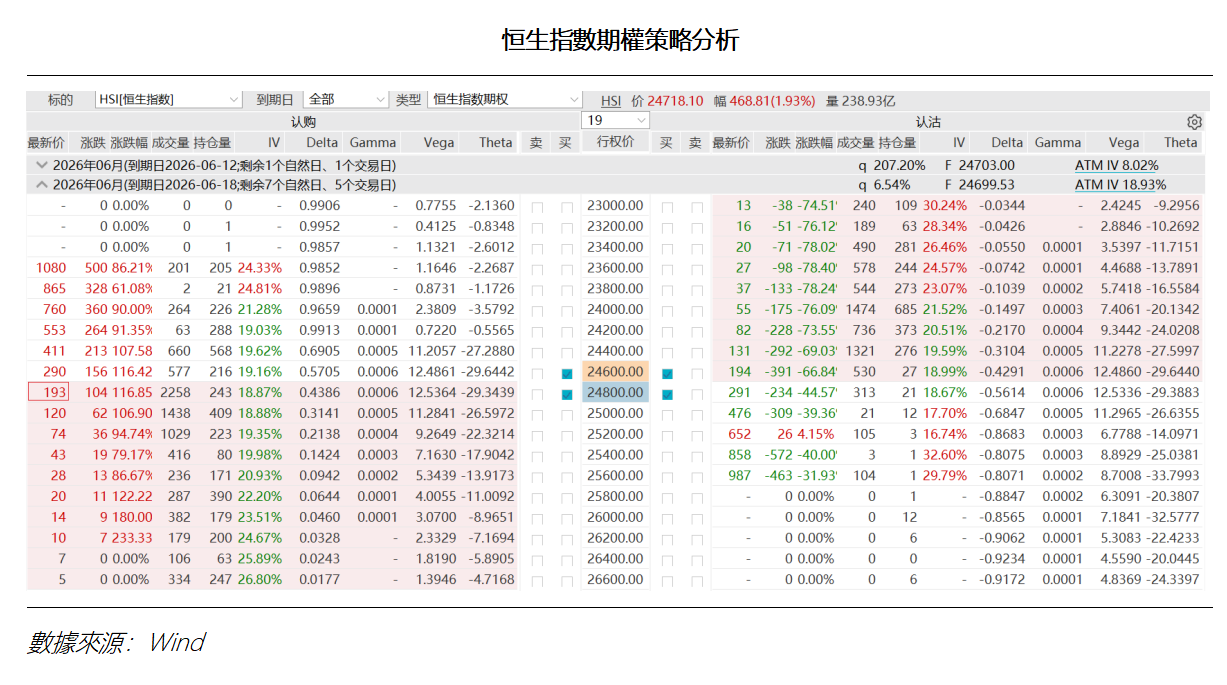Click the put Theta value -33.7993
This screenshot has width=1227, height=685.
(x=1173, y=477)
